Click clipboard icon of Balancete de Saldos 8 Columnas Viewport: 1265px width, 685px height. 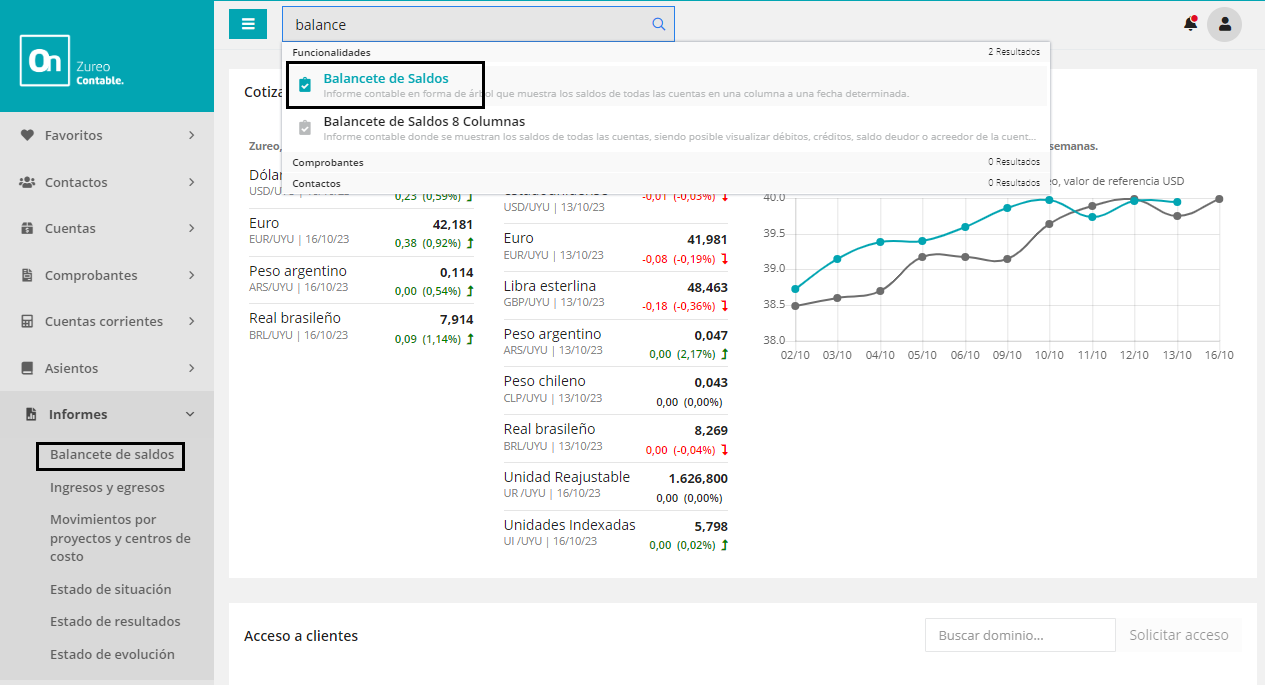click(x=305, y=127)
